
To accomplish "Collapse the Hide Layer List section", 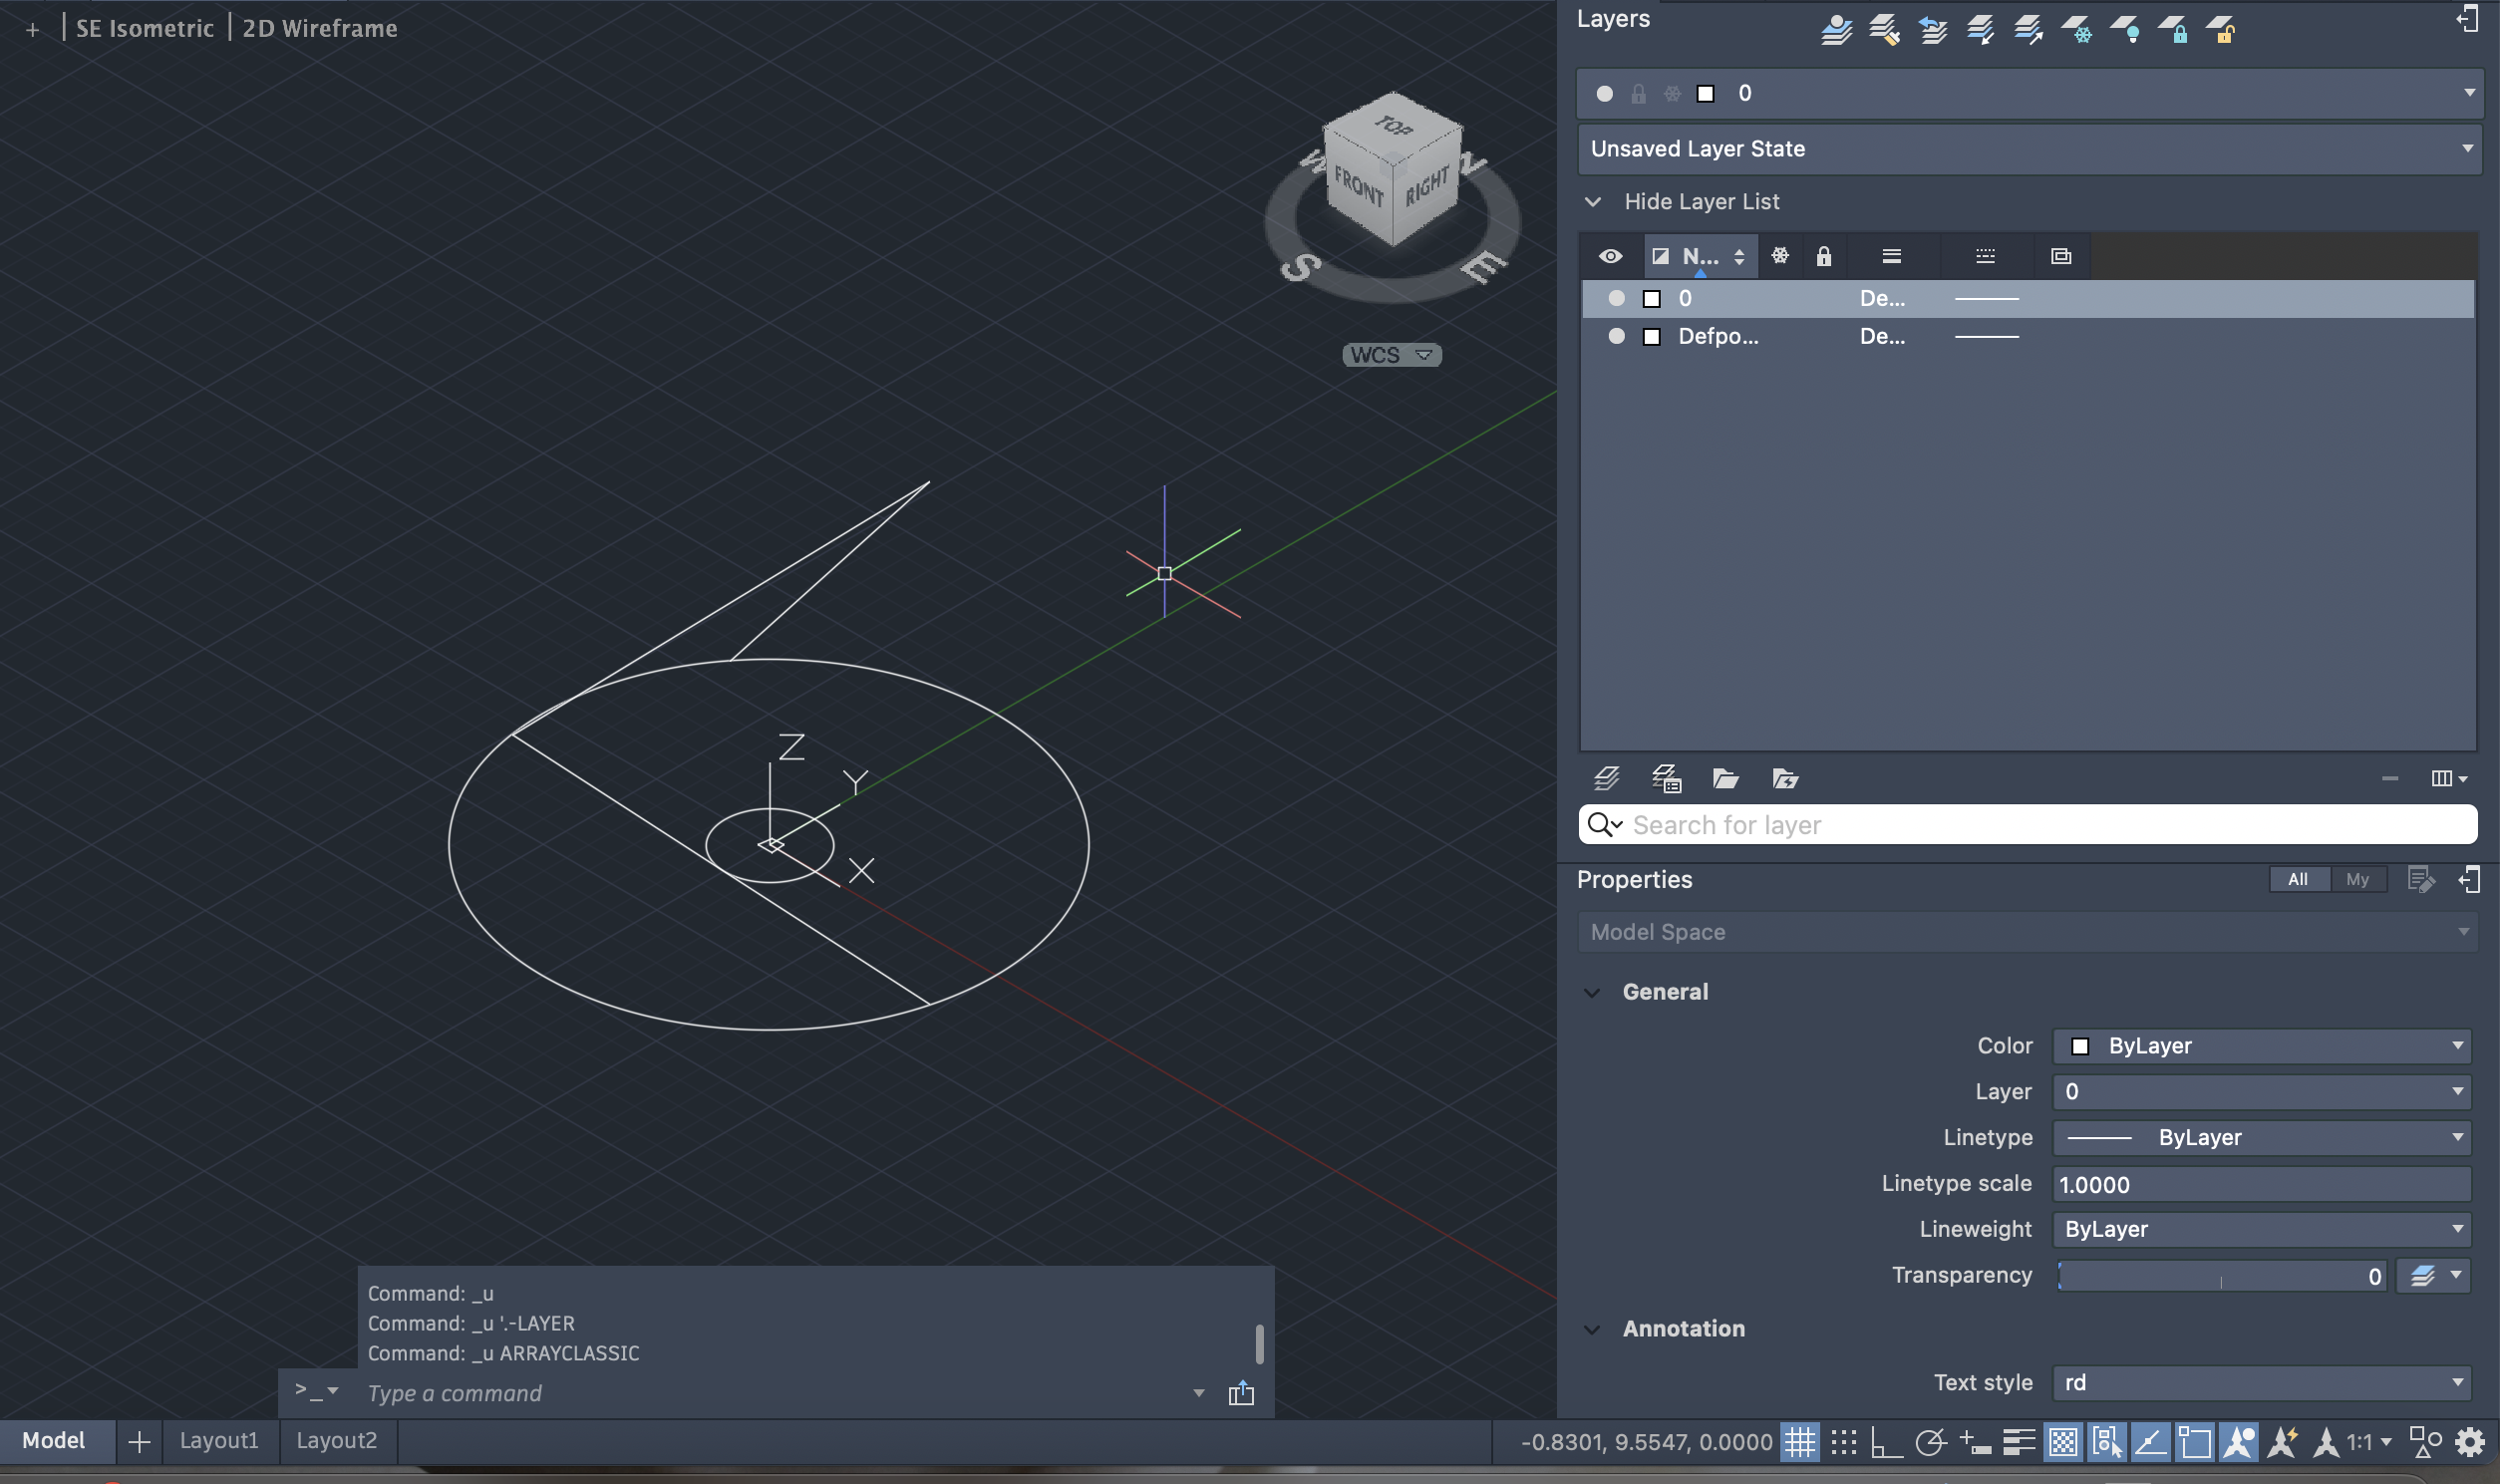I will (x=1593, y=202).
